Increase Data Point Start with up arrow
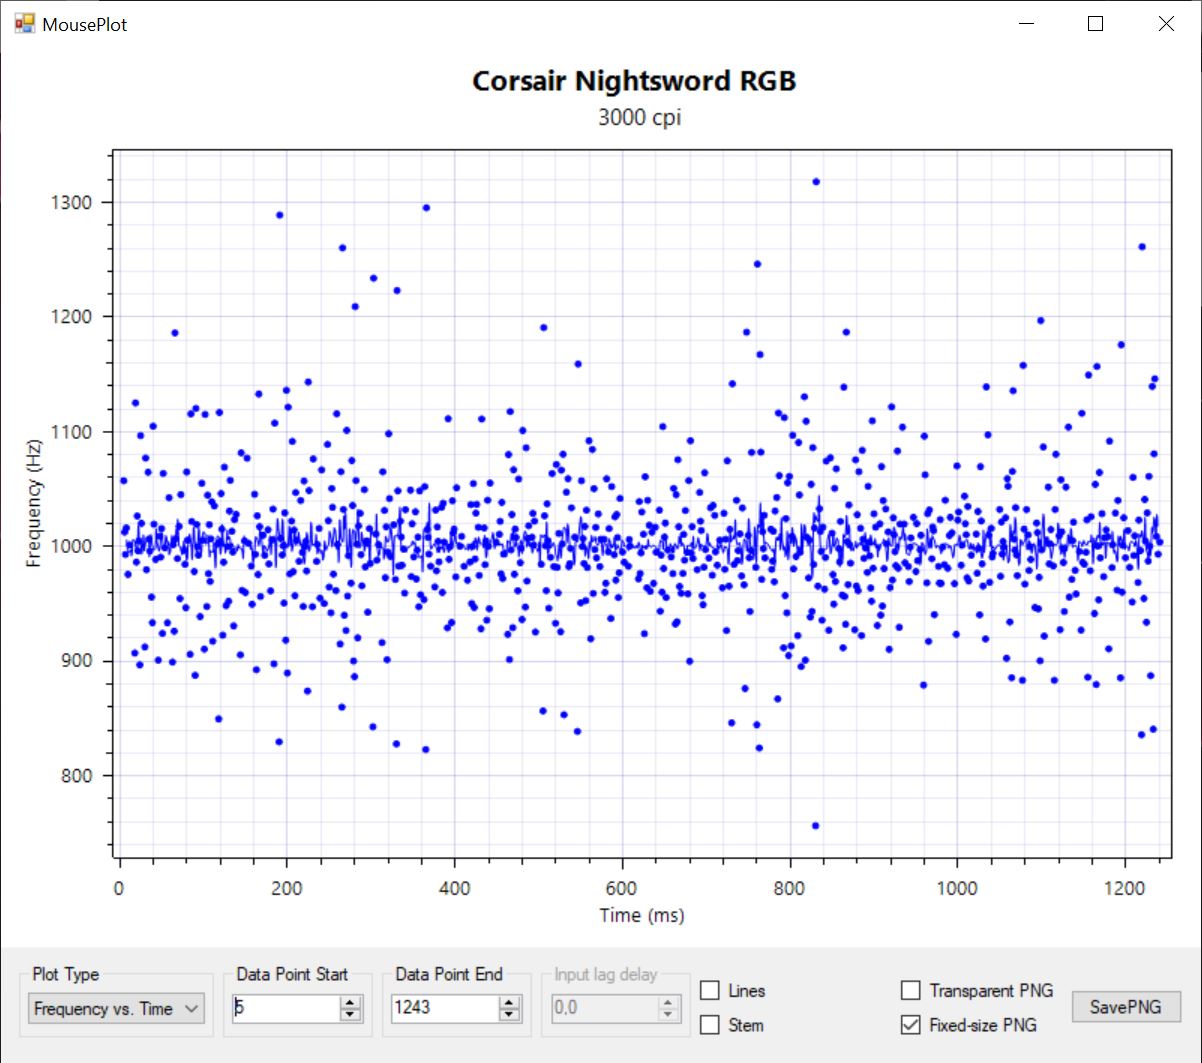The height and width of the screenshot is (1063, 1202). pos(350,1002)
